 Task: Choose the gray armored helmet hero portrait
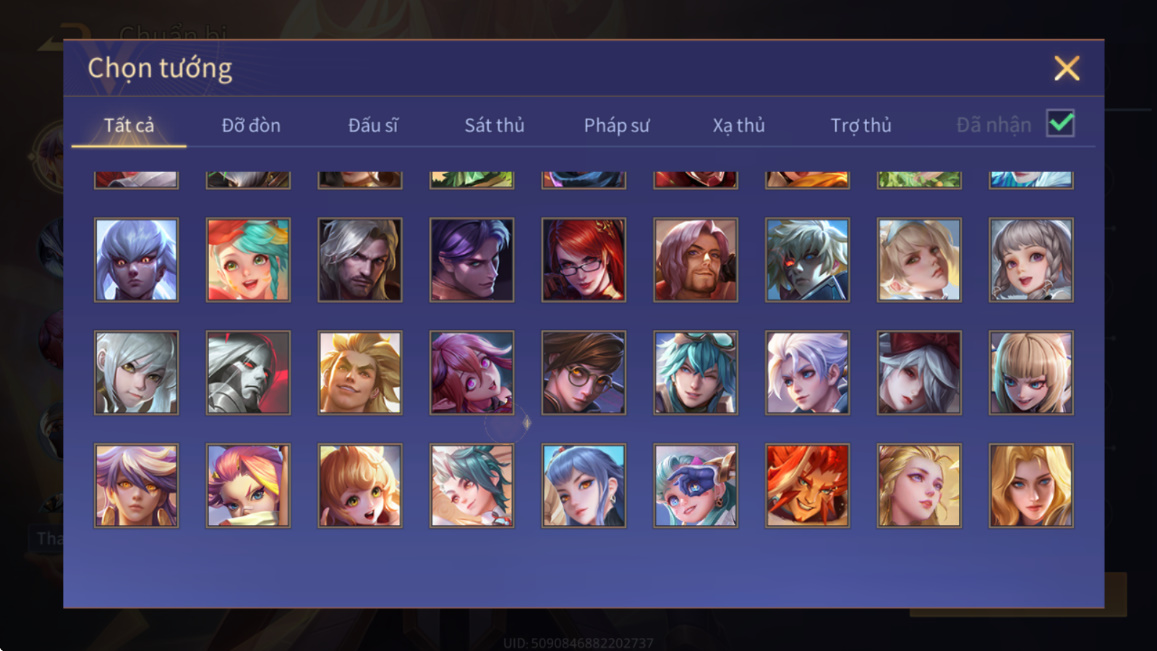click(248, 373)
